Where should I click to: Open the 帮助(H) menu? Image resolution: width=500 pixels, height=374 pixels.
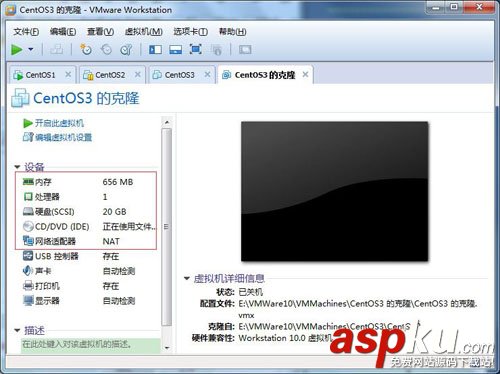point(233,32)
